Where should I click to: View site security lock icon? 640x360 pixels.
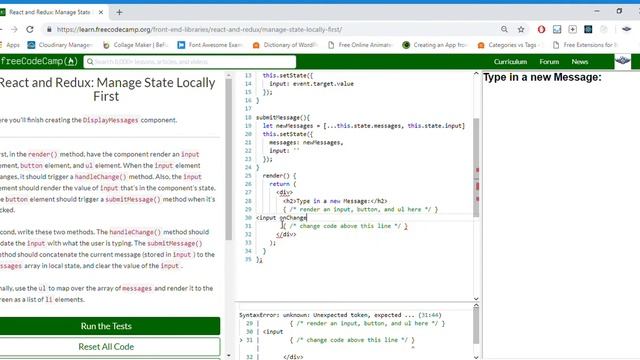49,29
